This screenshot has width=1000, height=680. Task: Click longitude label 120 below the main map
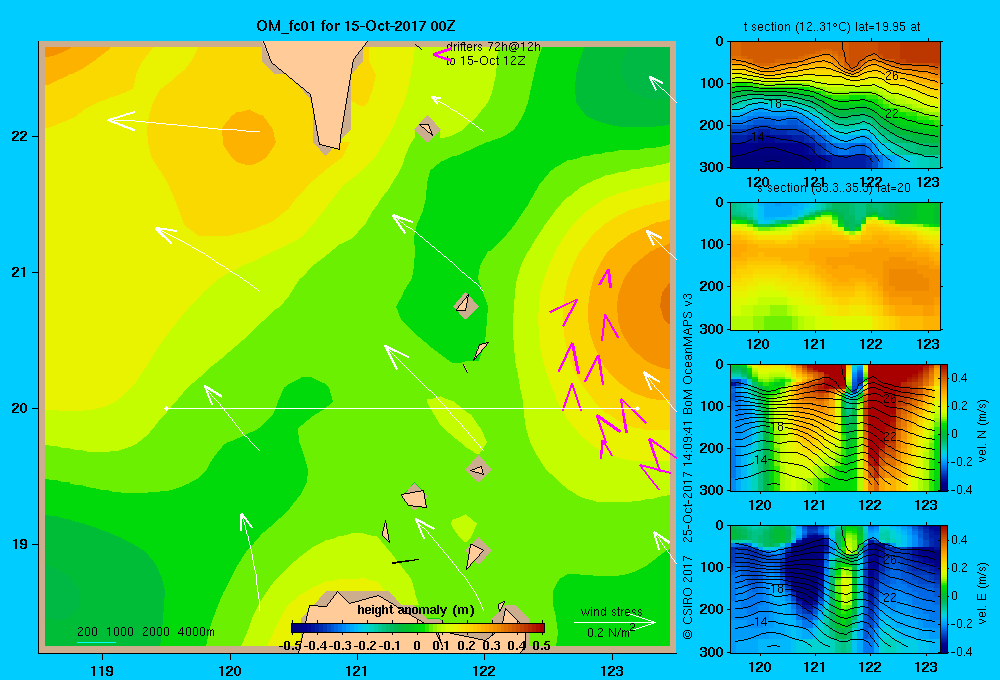pyautogui.click(x=230, y=670)
